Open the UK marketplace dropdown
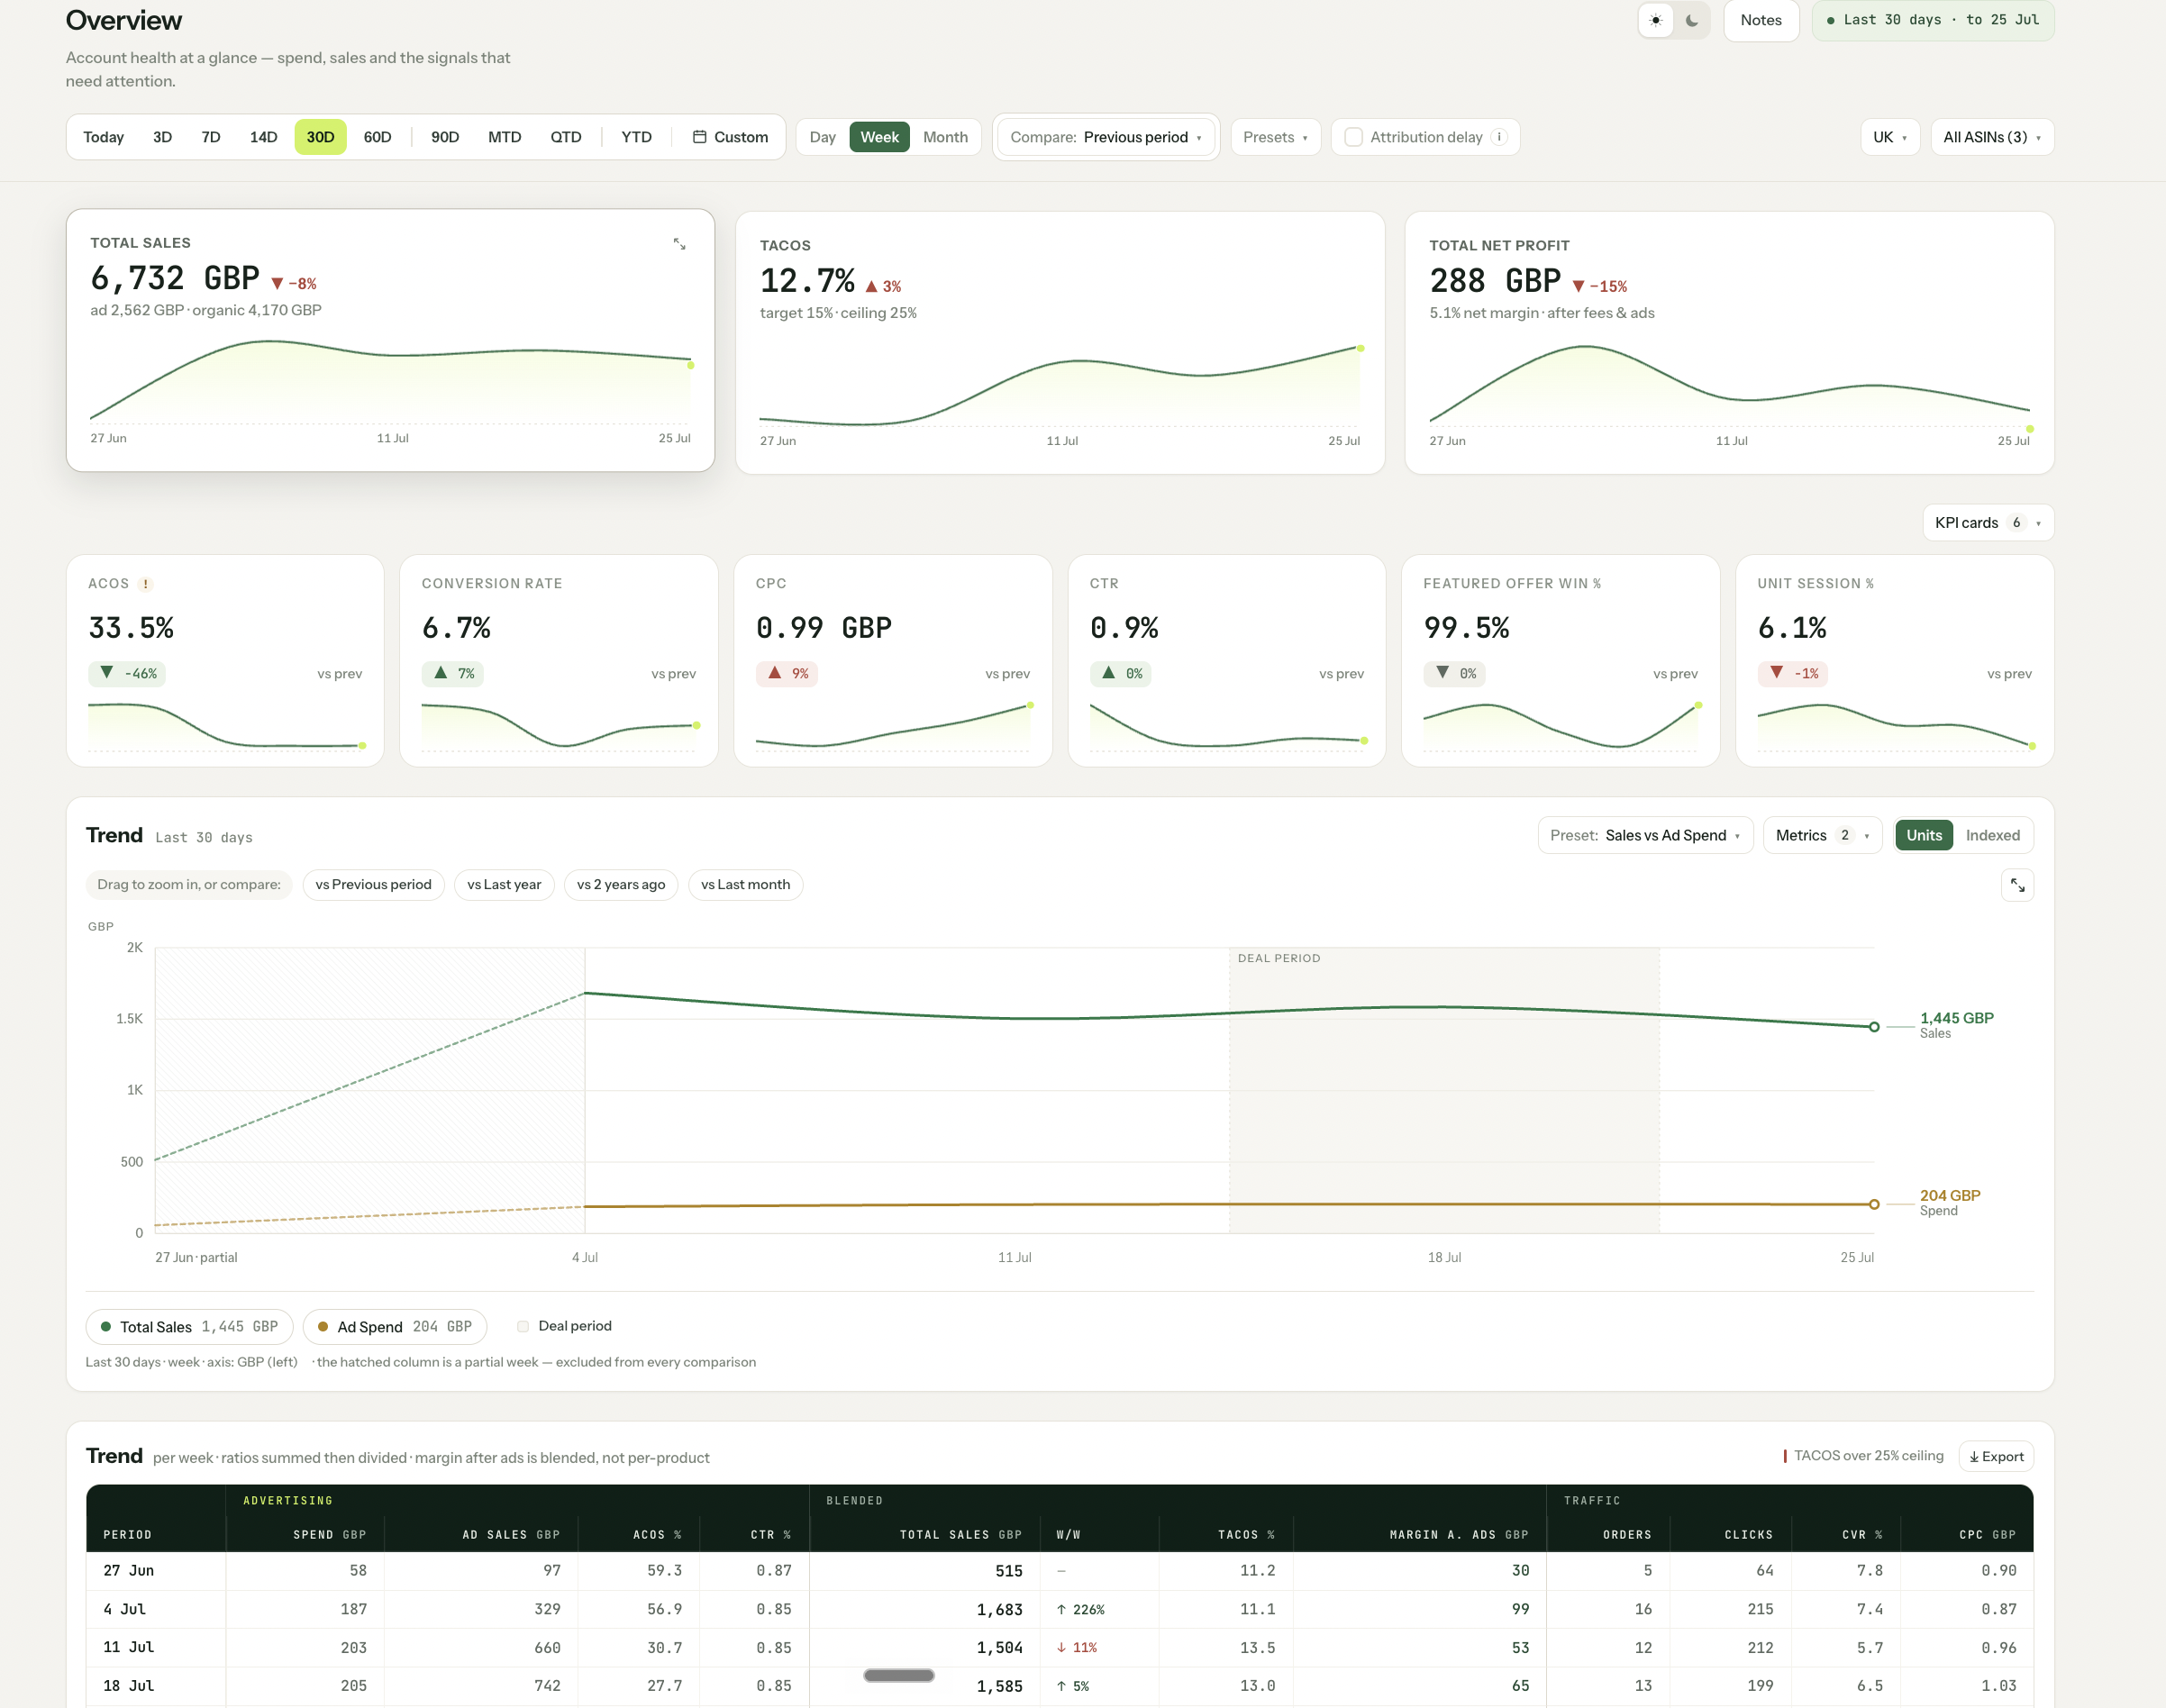Screen dimensions: 2166x1708 1889,137
